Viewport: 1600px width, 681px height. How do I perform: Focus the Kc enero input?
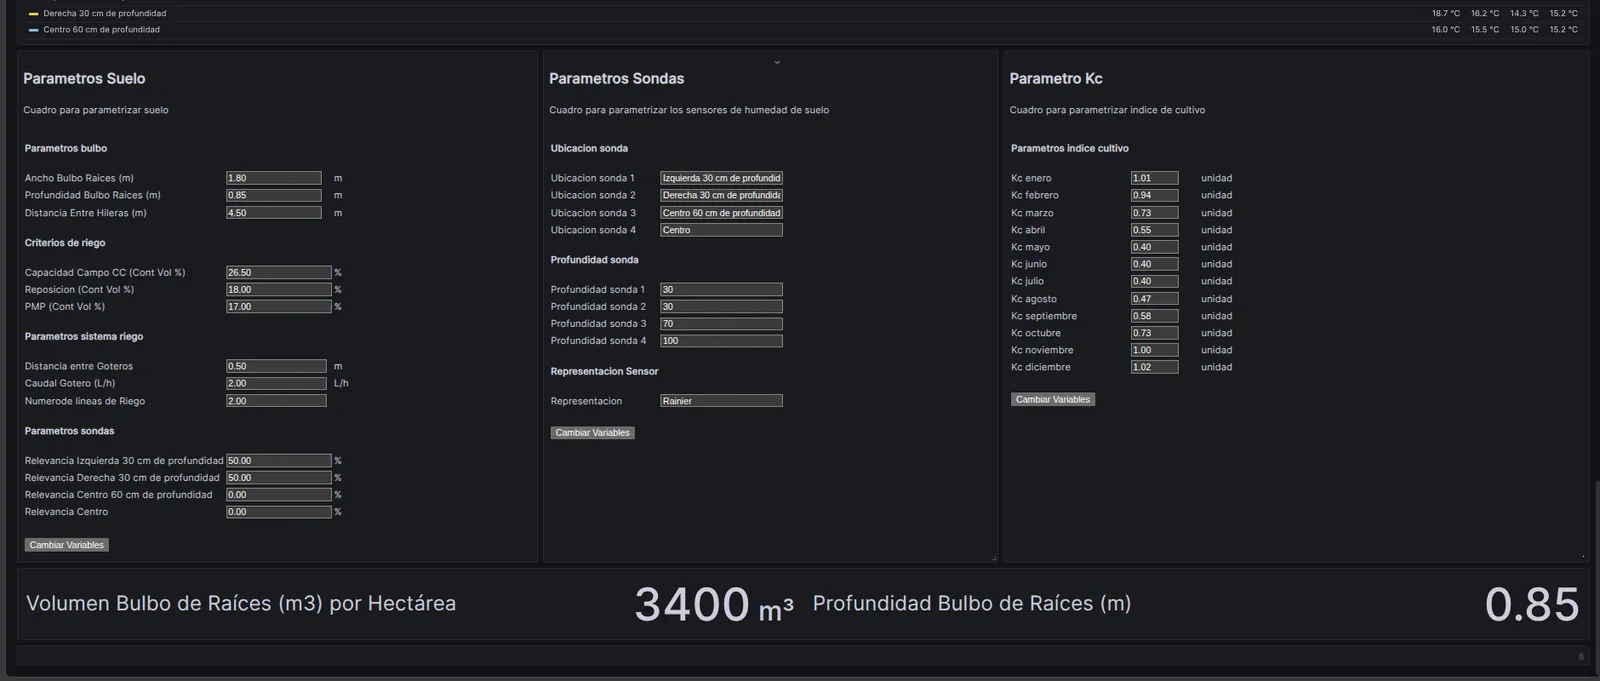1155,178
